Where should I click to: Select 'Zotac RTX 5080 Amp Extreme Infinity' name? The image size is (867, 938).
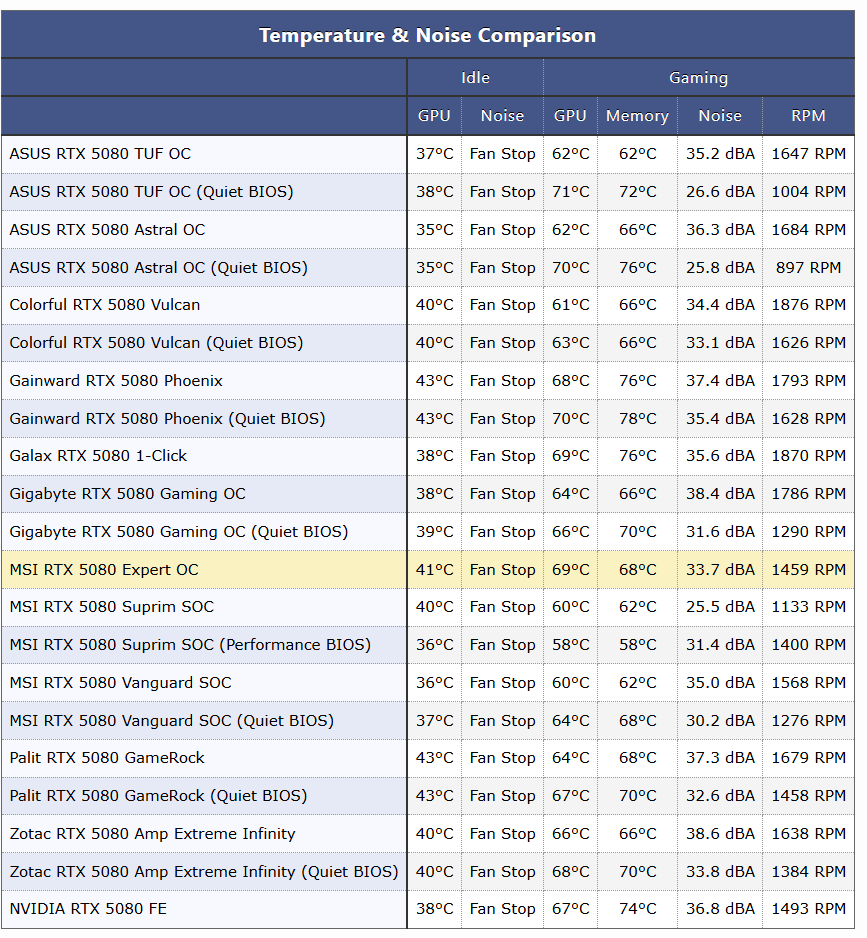(153, 834)
